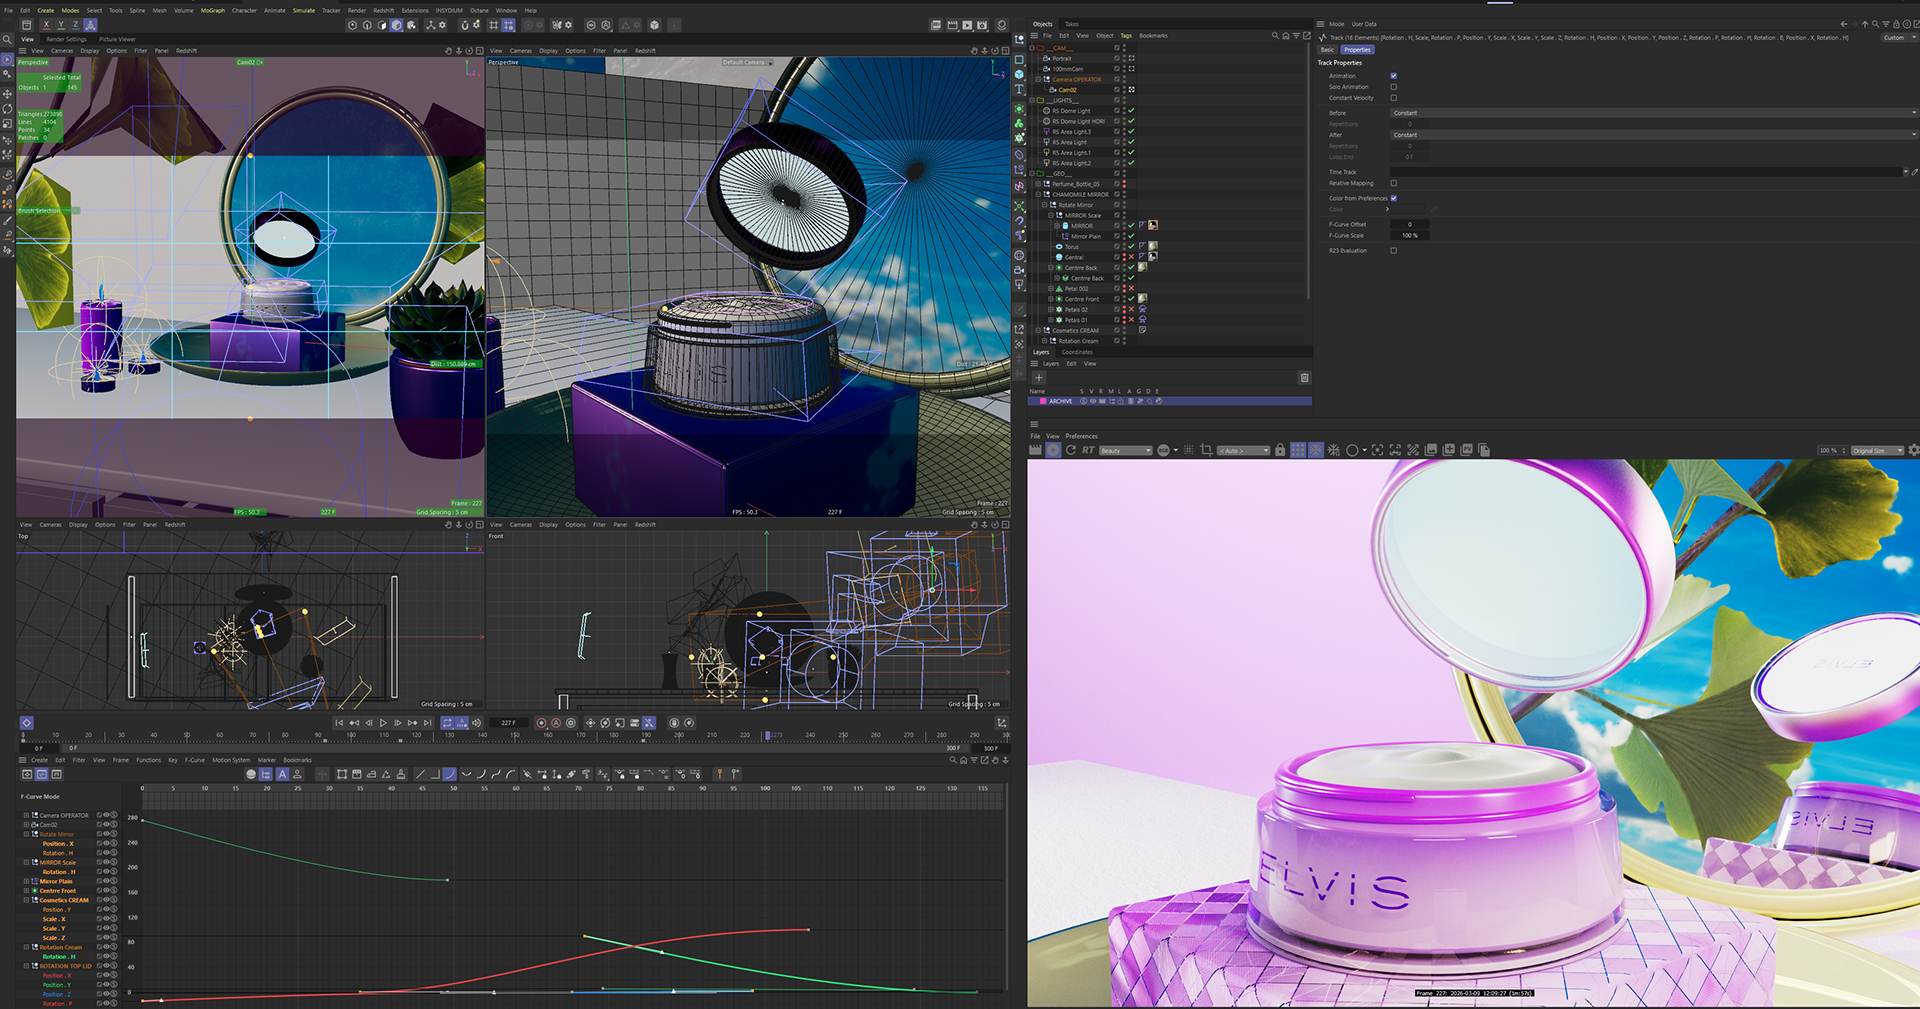
Task: Click the Frame All icon in timeline
Action: click(x=342, y=774)
